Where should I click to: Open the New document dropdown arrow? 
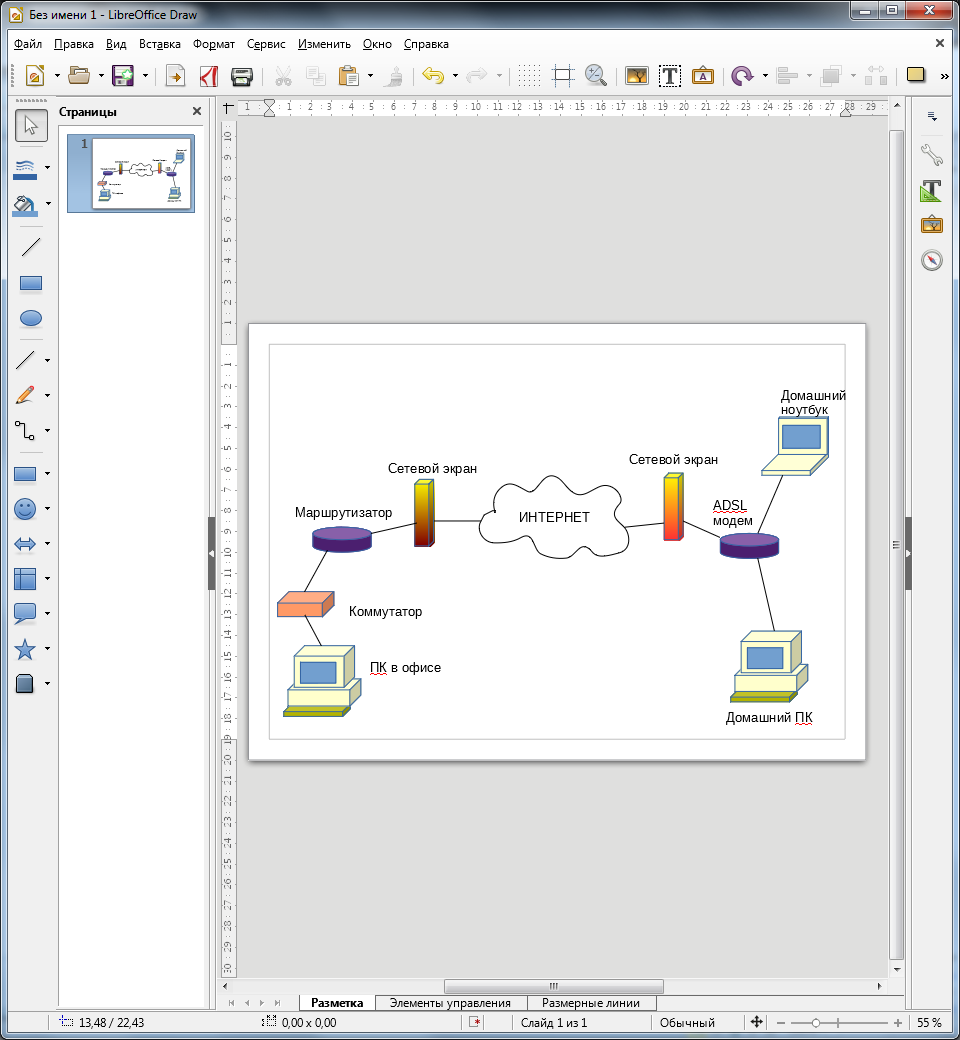pyautogui.click(x=57, y=76)
